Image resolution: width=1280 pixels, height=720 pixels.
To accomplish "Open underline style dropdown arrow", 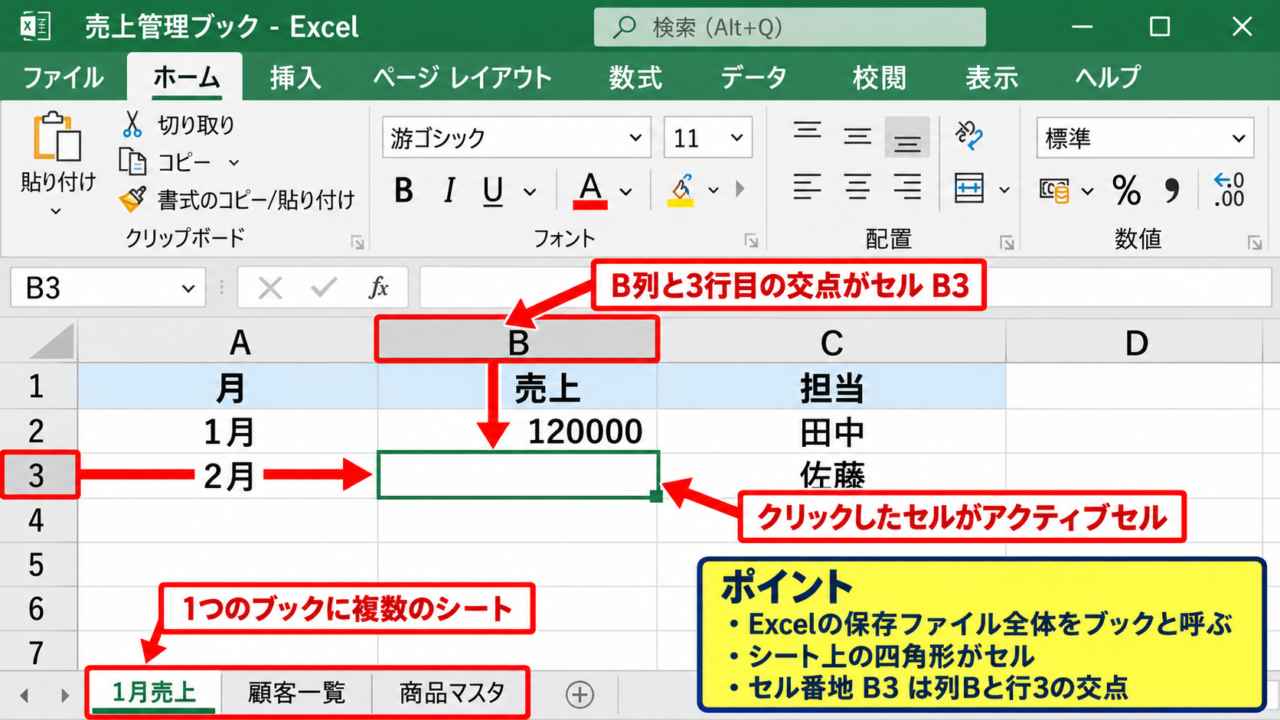I will pyautogui.click(x=531, y=191).
